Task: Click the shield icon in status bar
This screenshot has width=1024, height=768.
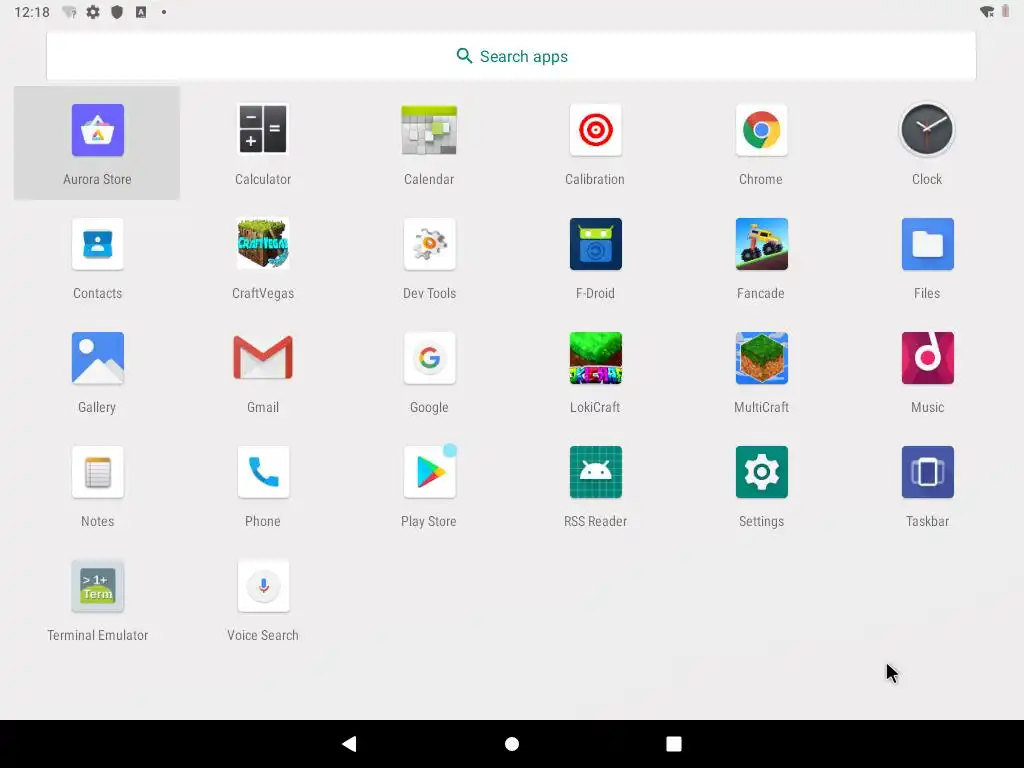Action: tap(117, 12)
